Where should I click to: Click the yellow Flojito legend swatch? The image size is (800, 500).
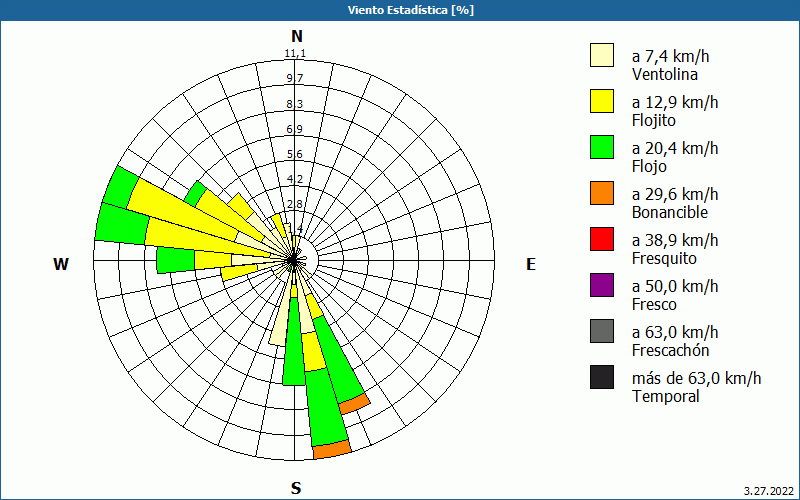[602, 101]
